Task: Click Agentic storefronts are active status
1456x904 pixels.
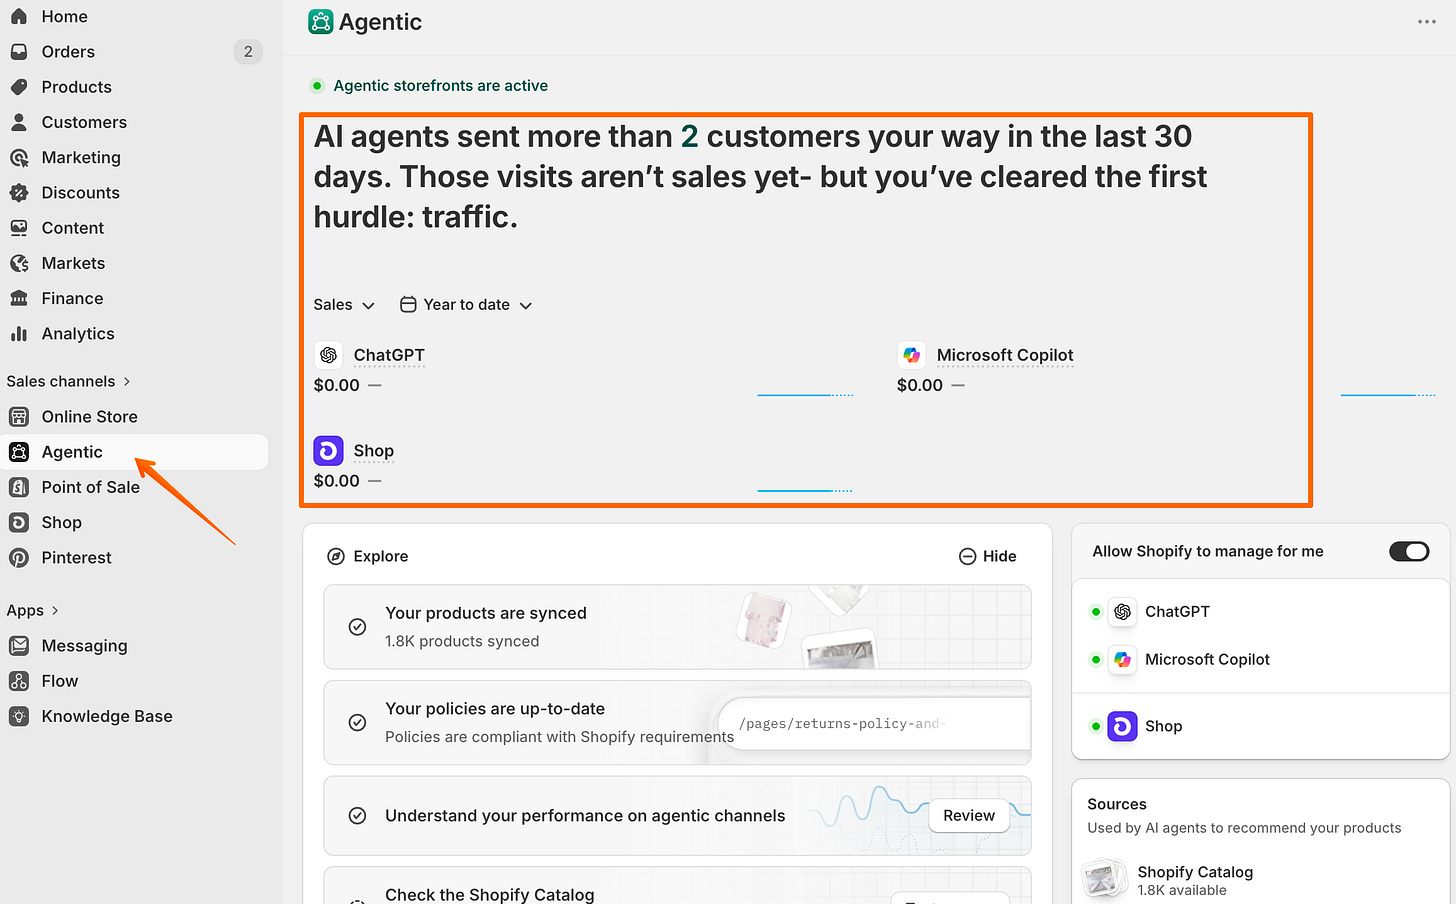Action: (x=429, y=86)
